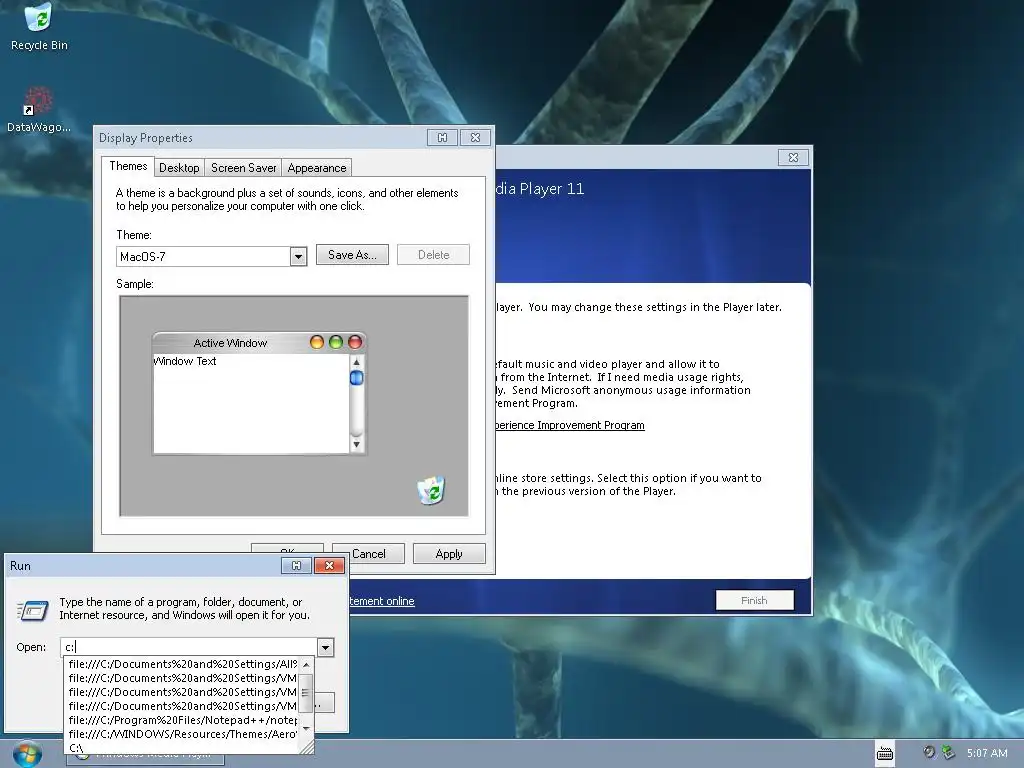The height and width of the screenshot is (768, 1024).
Task: Click the Windows Media Player taskbar button
Action: [145, 757]
